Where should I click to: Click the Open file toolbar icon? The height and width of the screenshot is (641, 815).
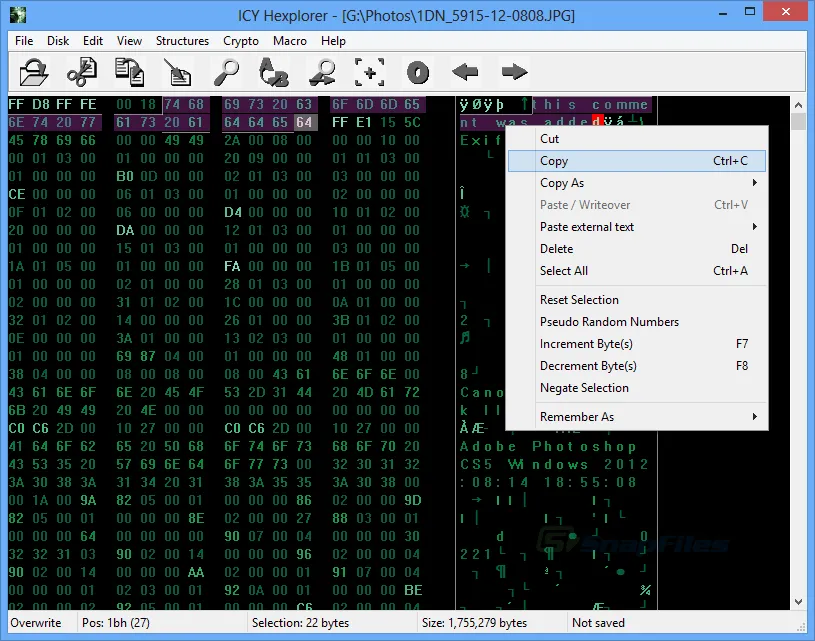[34, 72]
